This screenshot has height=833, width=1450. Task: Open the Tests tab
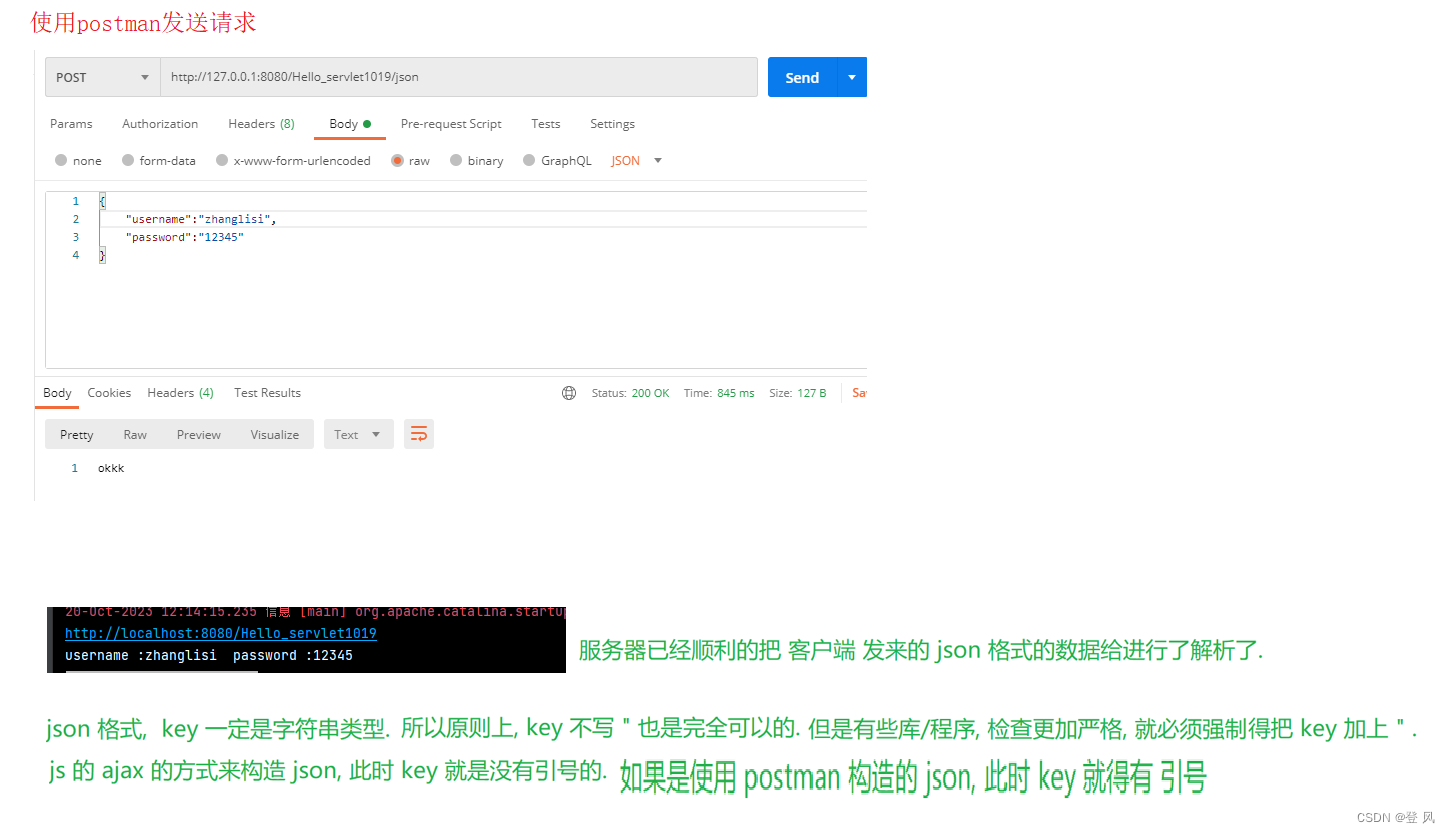tap(546, 124)
